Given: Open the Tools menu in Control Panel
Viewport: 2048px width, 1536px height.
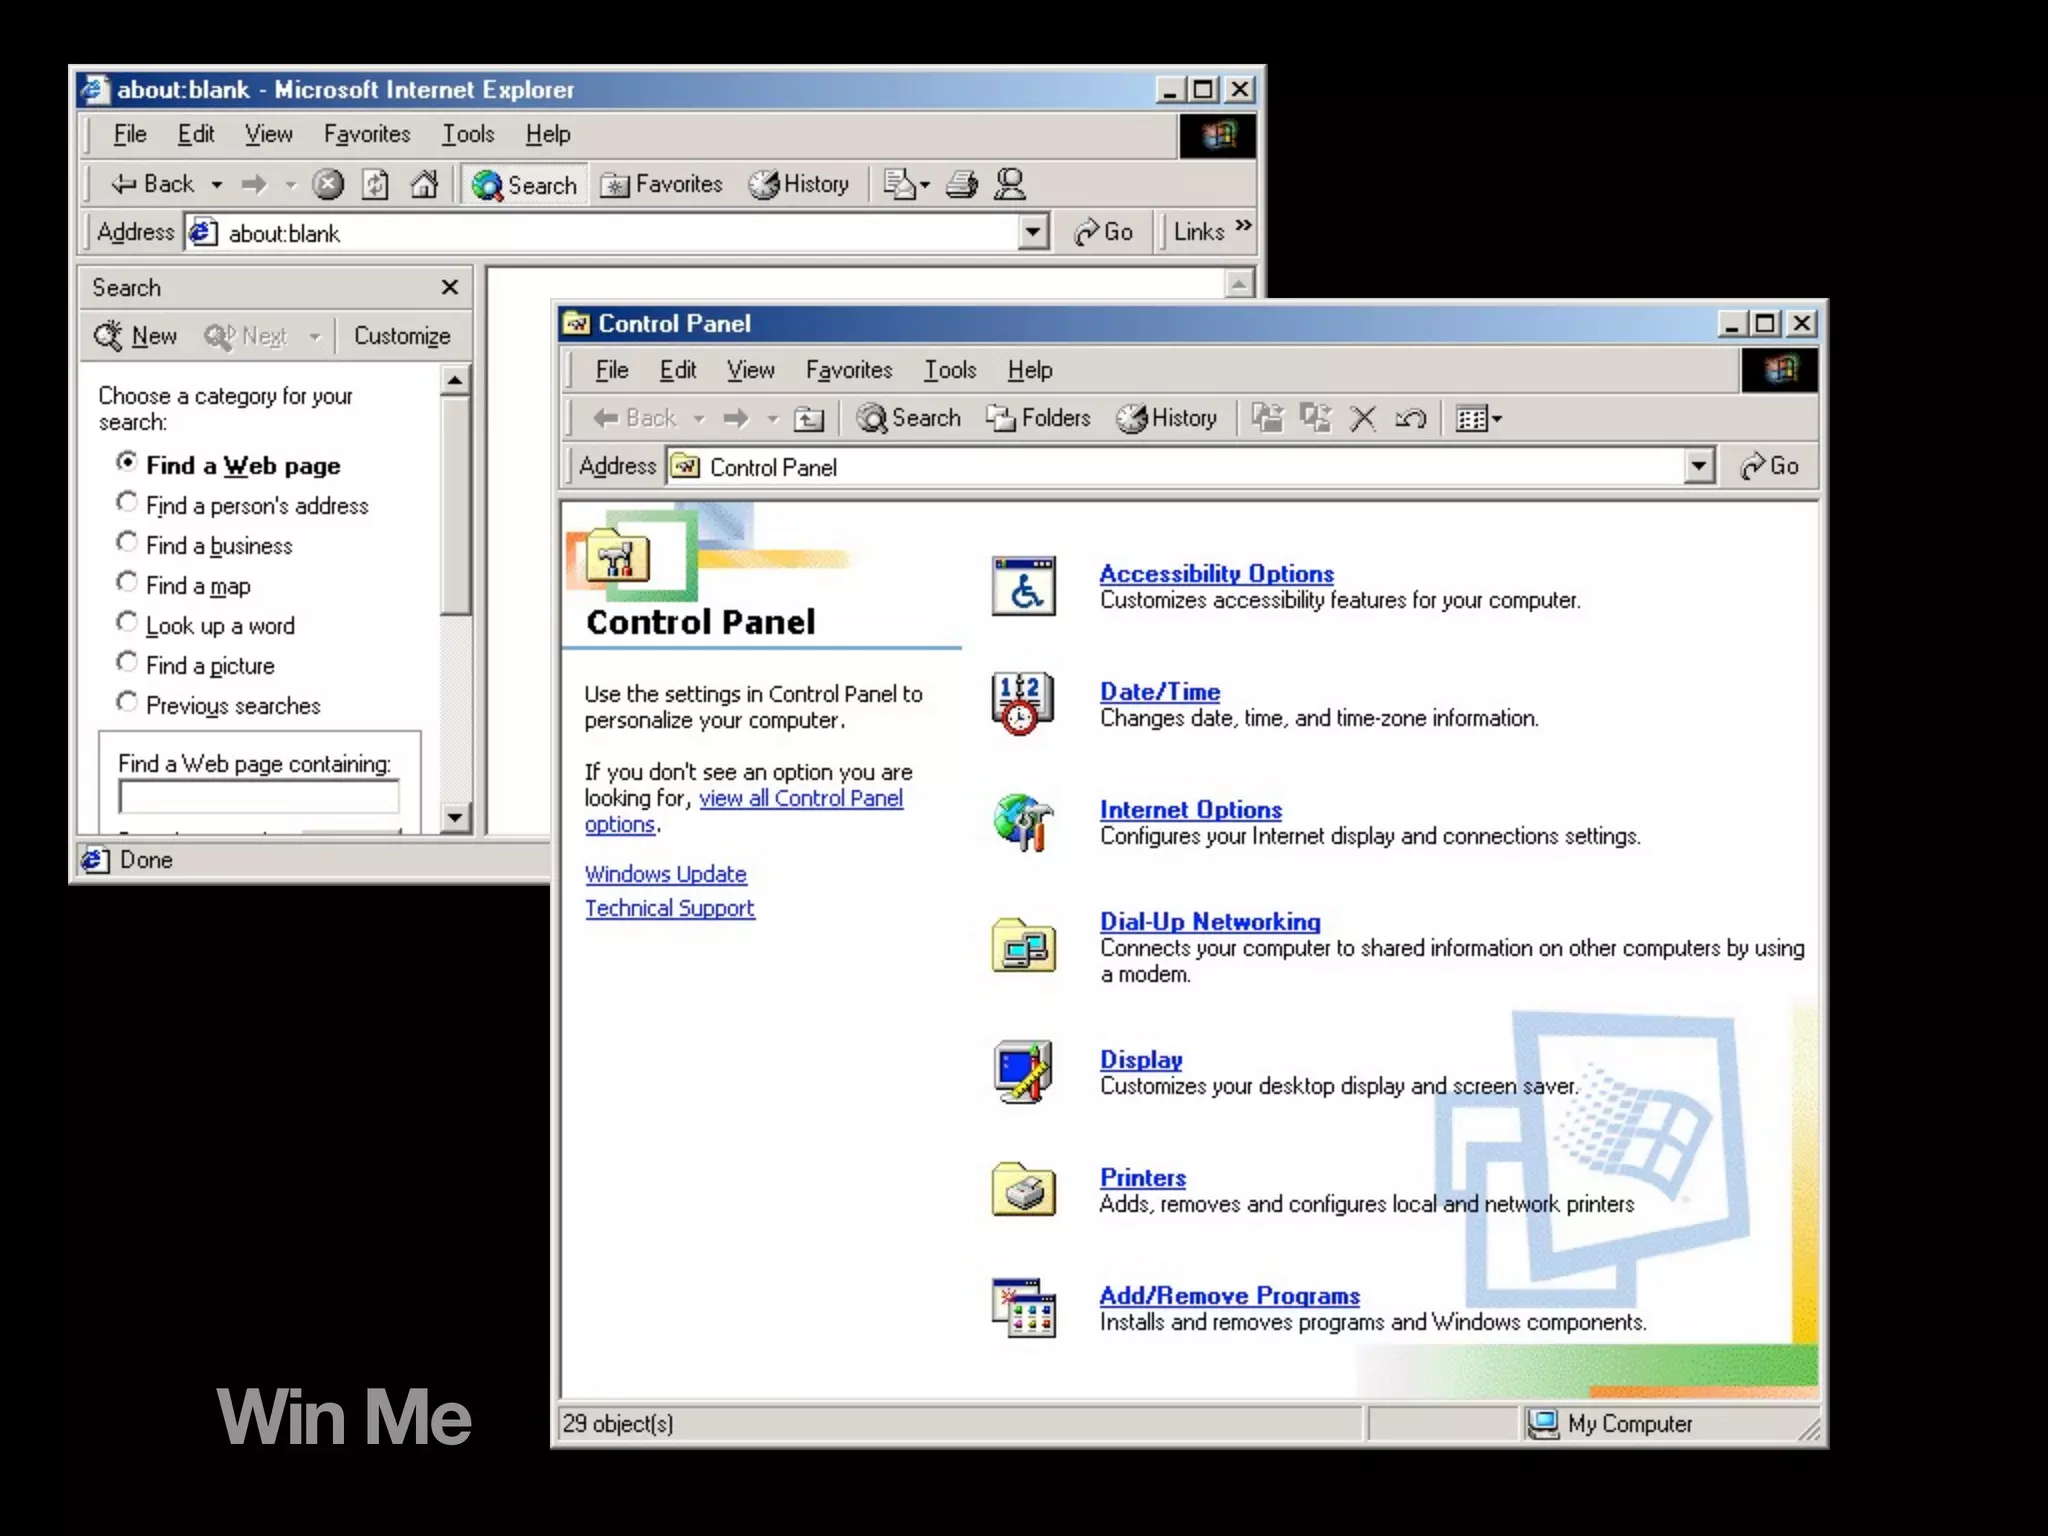Looking at the screenshot, I should 949,370.
